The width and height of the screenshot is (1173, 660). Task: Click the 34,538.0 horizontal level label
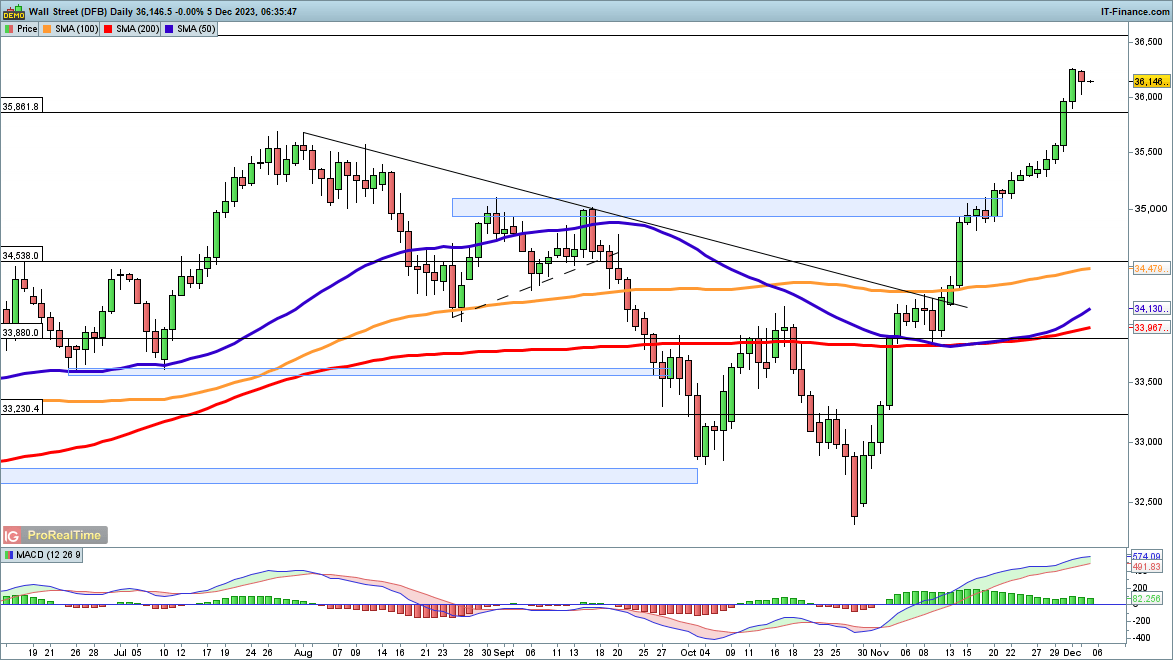[20, 256]
